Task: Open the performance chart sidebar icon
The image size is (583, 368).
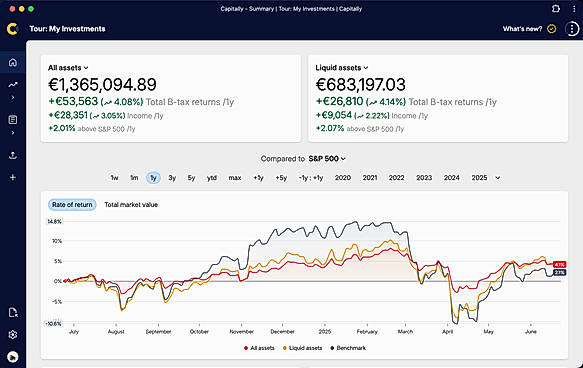Action: click(x=13, y=85)
